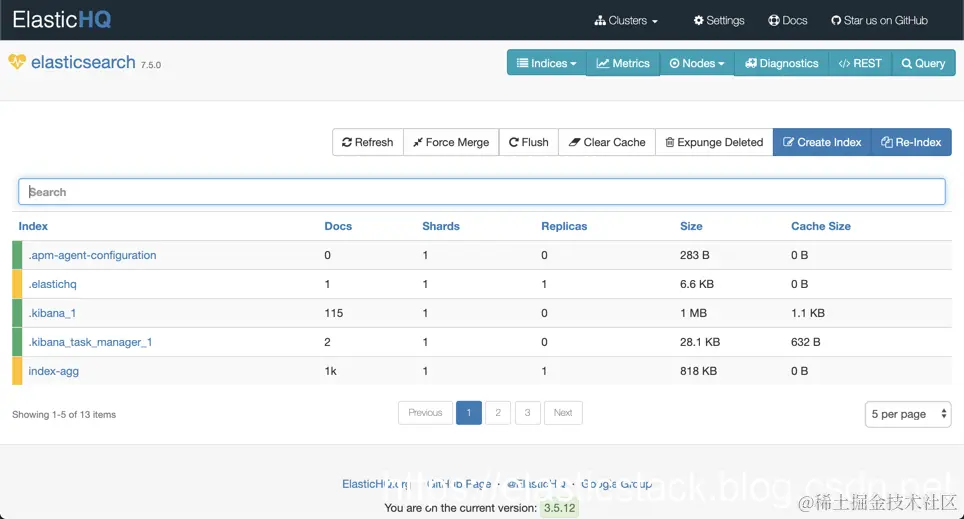Click the 115 docs count
The height and width of the screenshot is (519, 964).
334,313
